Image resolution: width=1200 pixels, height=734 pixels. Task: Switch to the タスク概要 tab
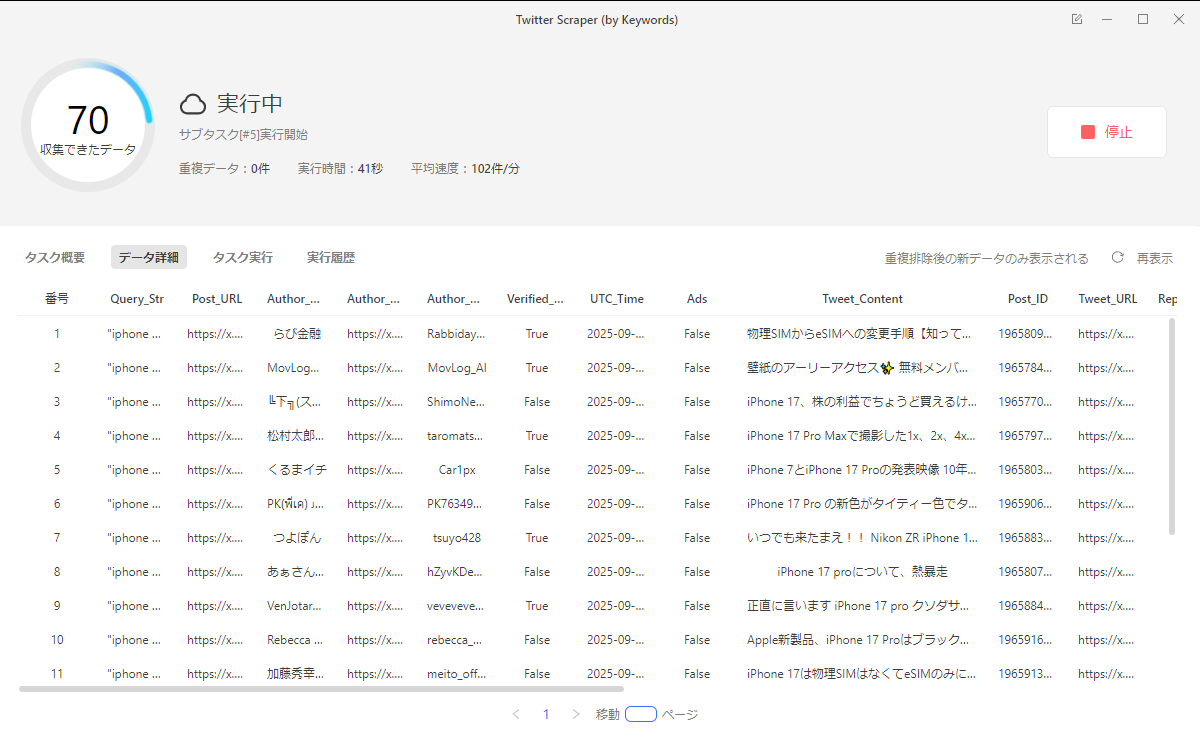(53, 257)
